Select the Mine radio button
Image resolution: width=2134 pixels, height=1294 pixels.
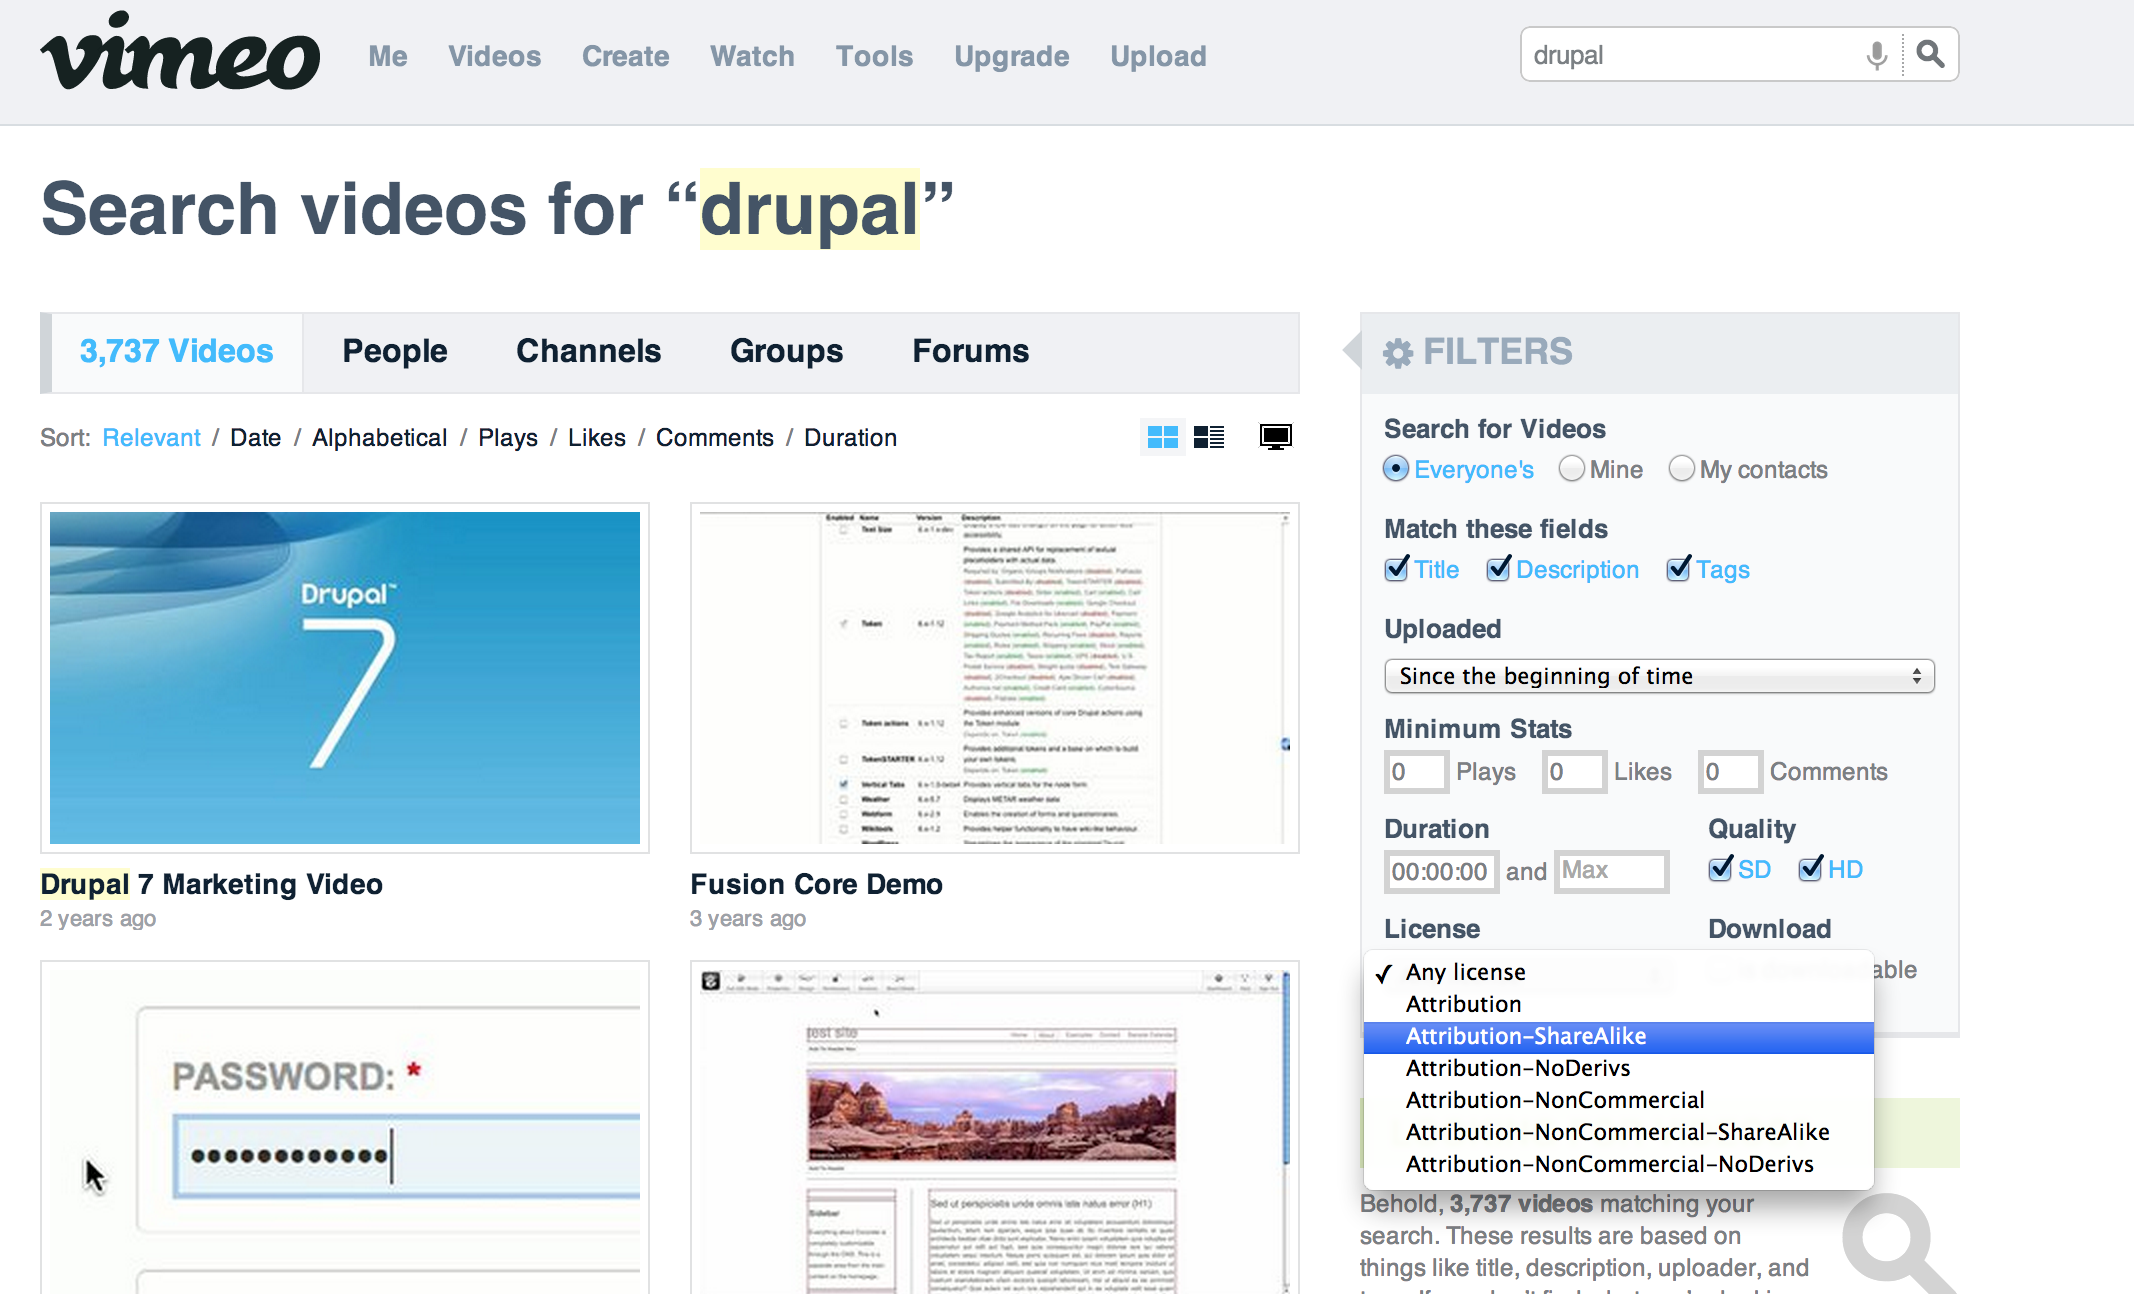(1572, 468)
